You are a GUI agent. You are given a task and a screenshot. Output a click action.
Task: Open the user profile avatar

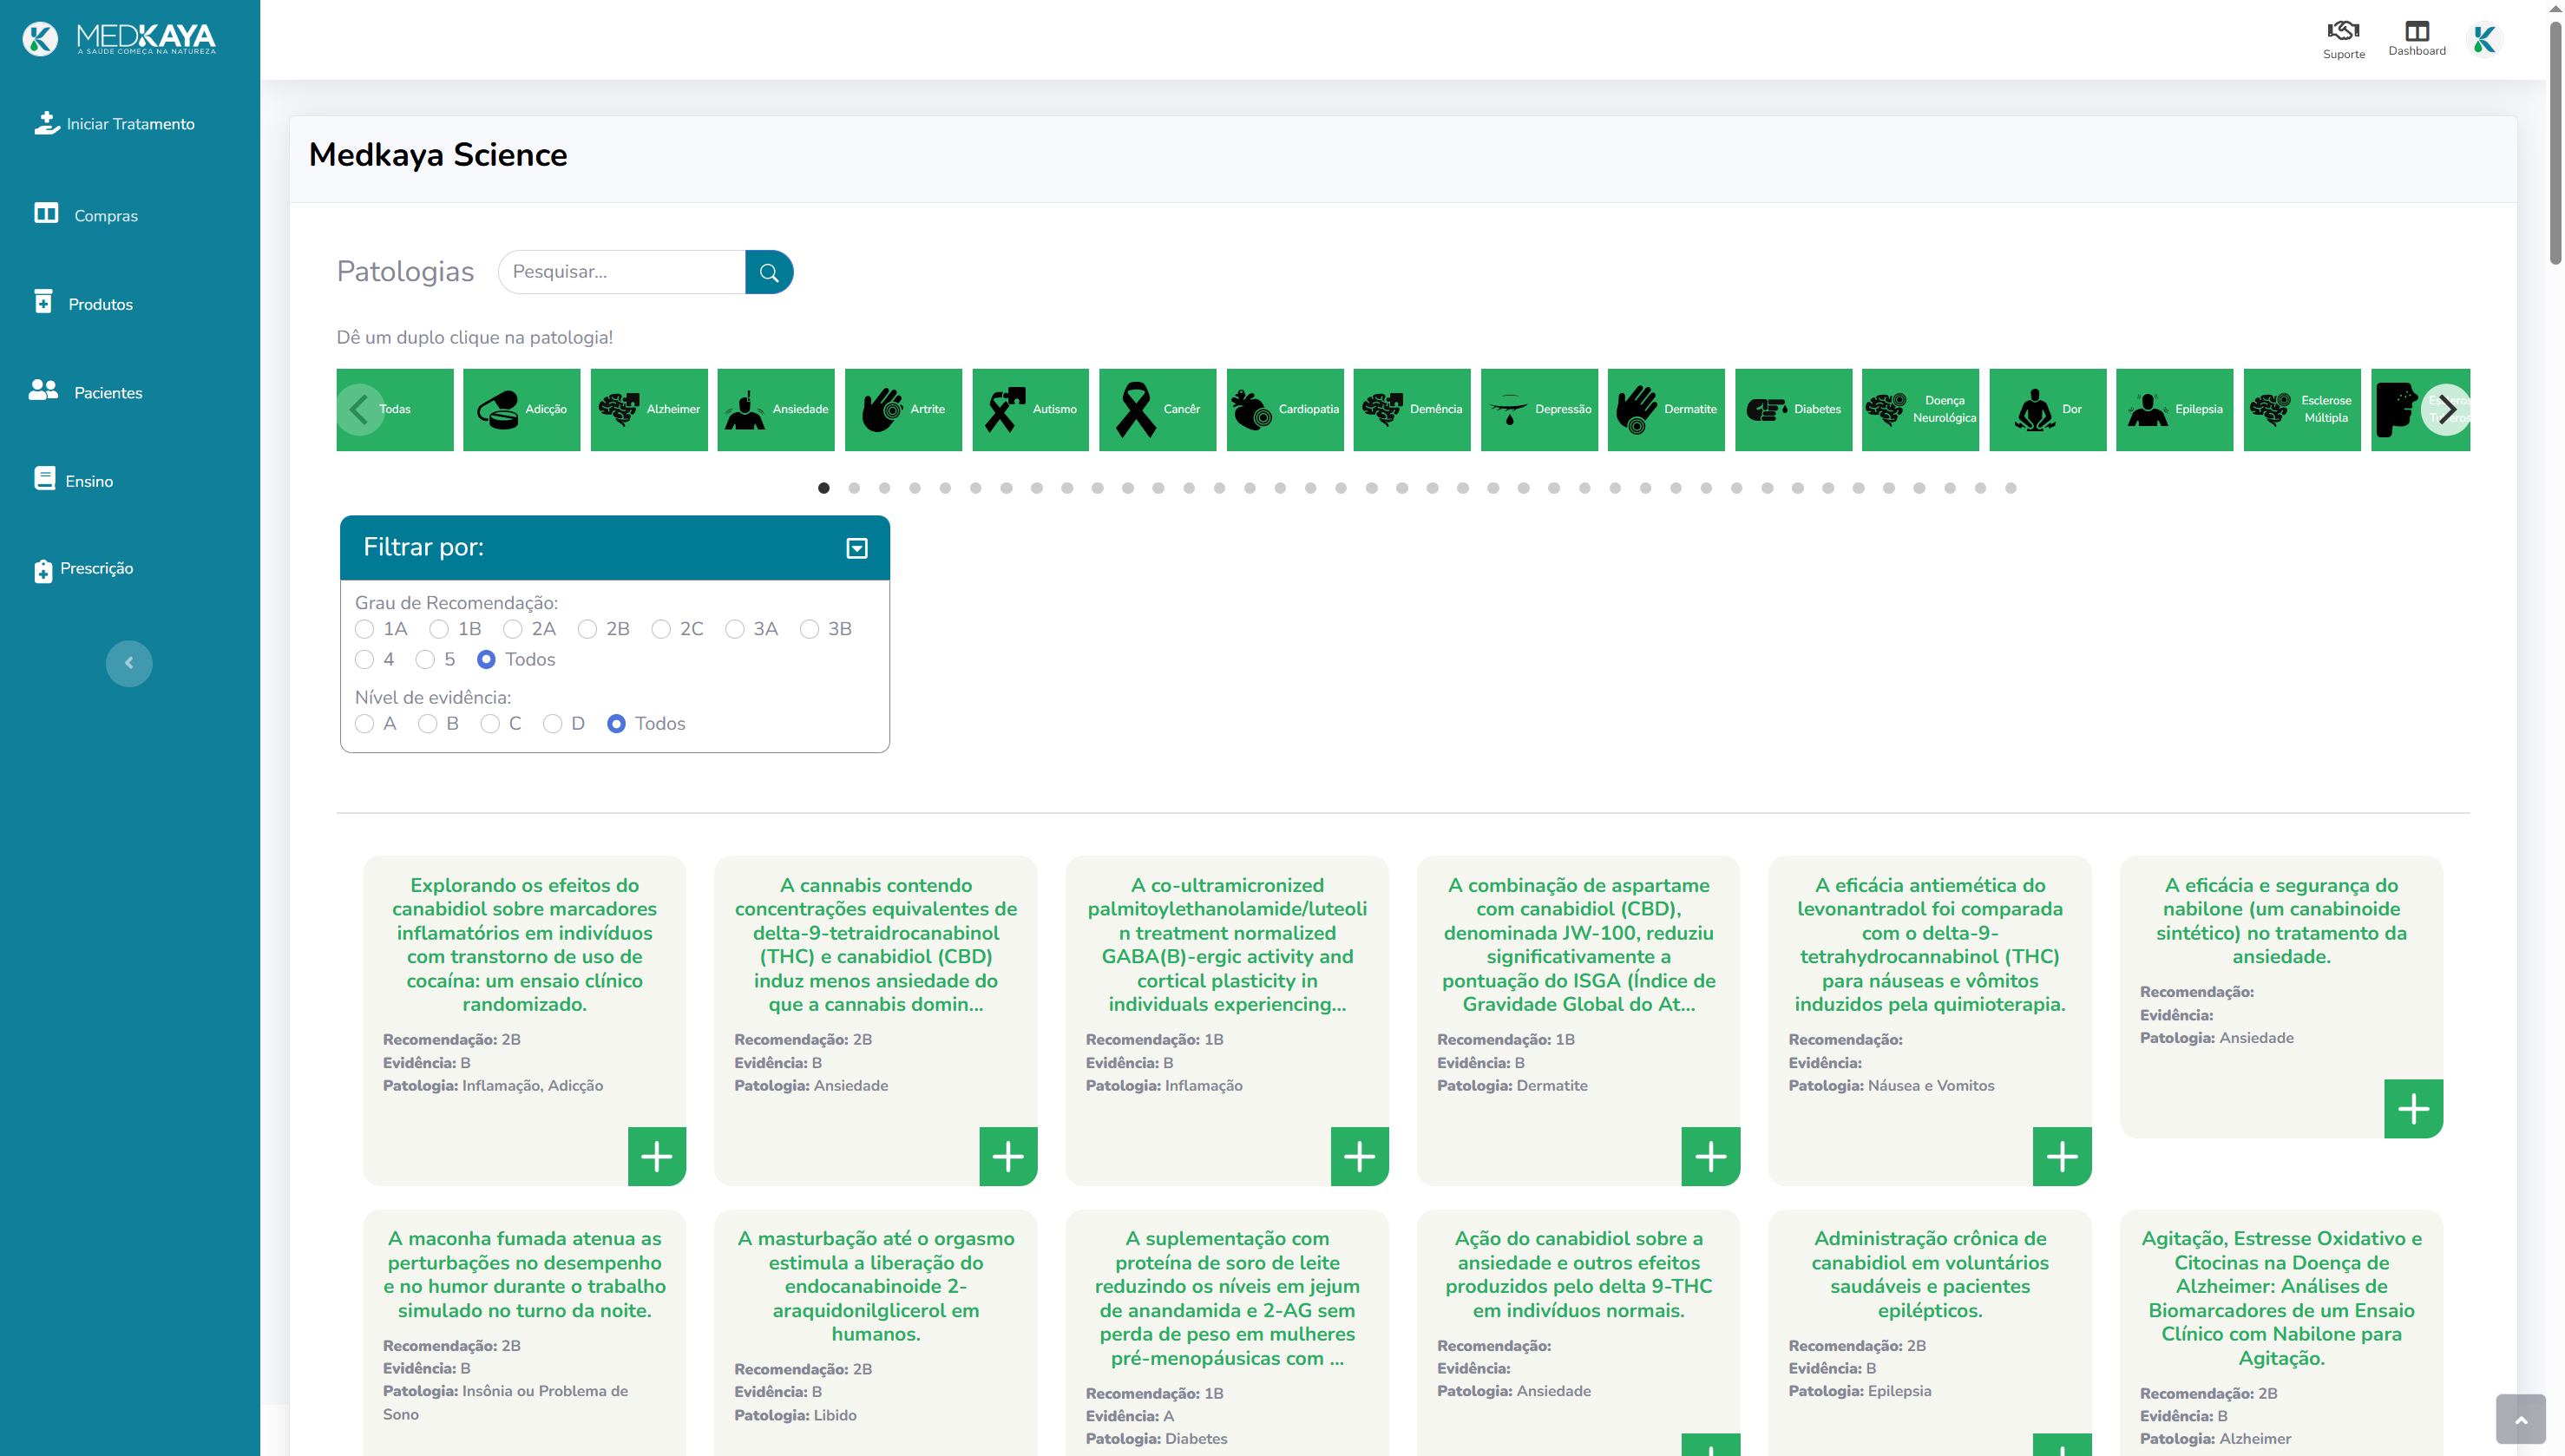point(2485,40)
